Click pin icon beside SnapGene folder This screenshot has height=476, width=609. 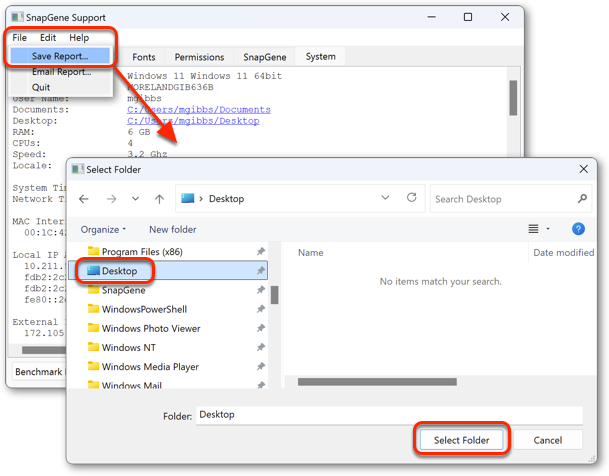click(x=261, y=290)
